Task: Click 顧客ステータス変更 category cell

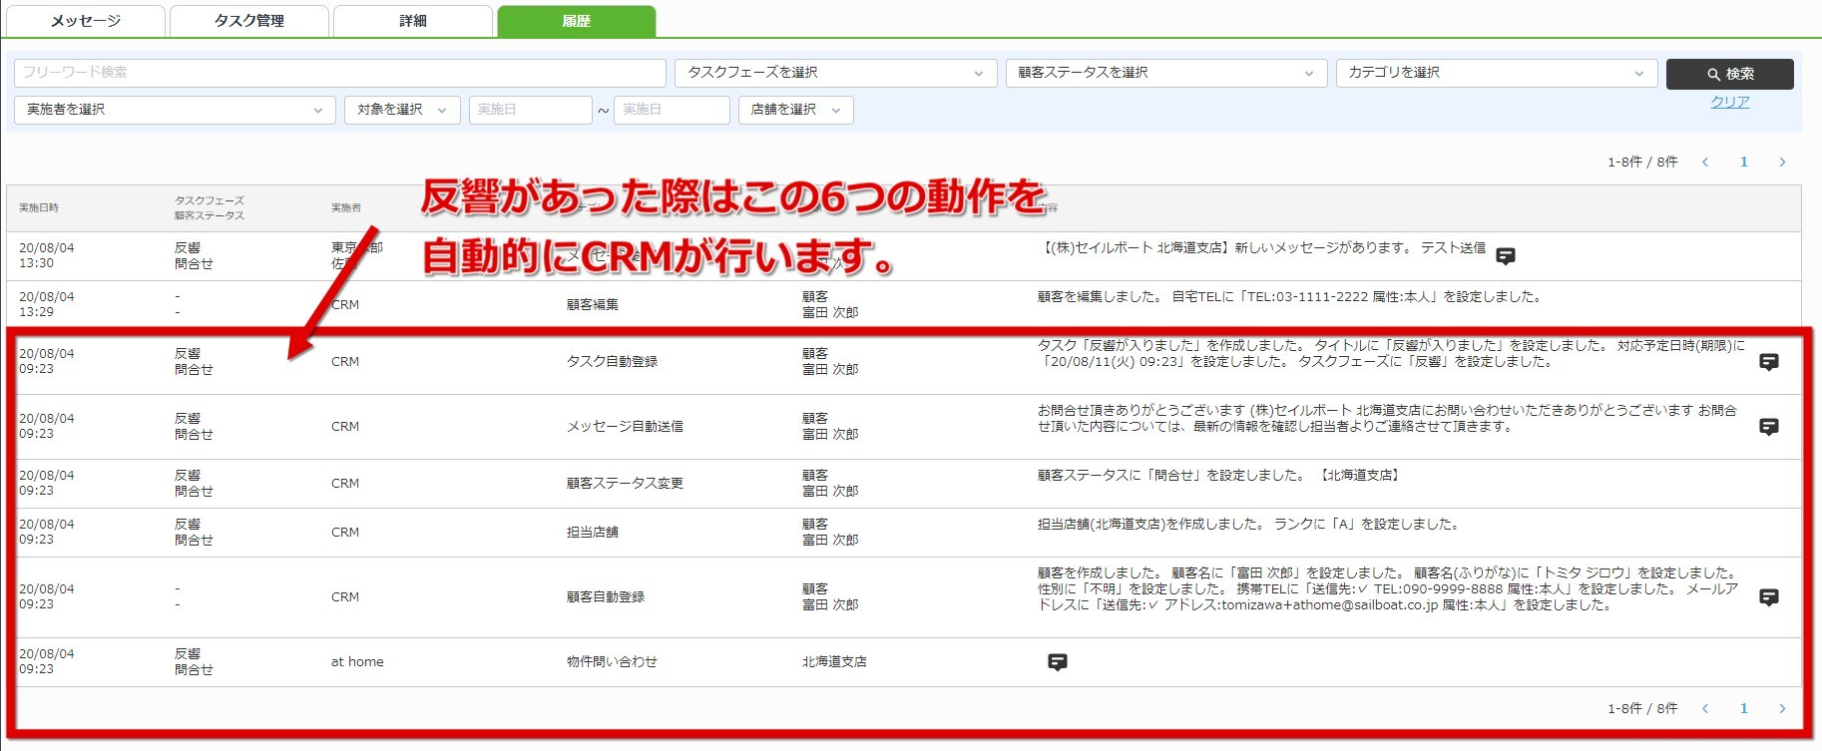Action: tap(625, 484)
